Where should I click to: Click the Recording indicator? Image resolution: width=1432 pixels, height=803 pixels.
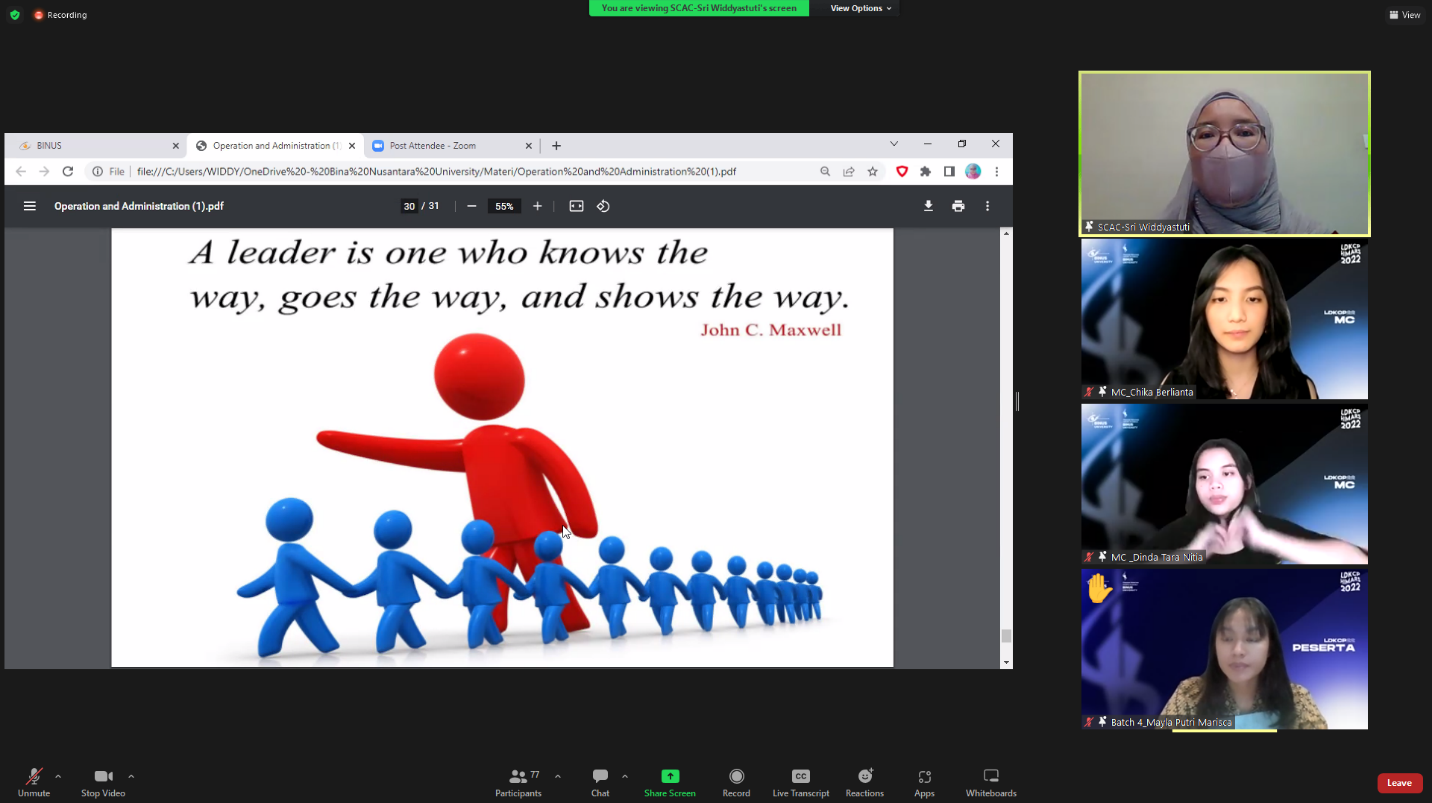tap(61, 15)
